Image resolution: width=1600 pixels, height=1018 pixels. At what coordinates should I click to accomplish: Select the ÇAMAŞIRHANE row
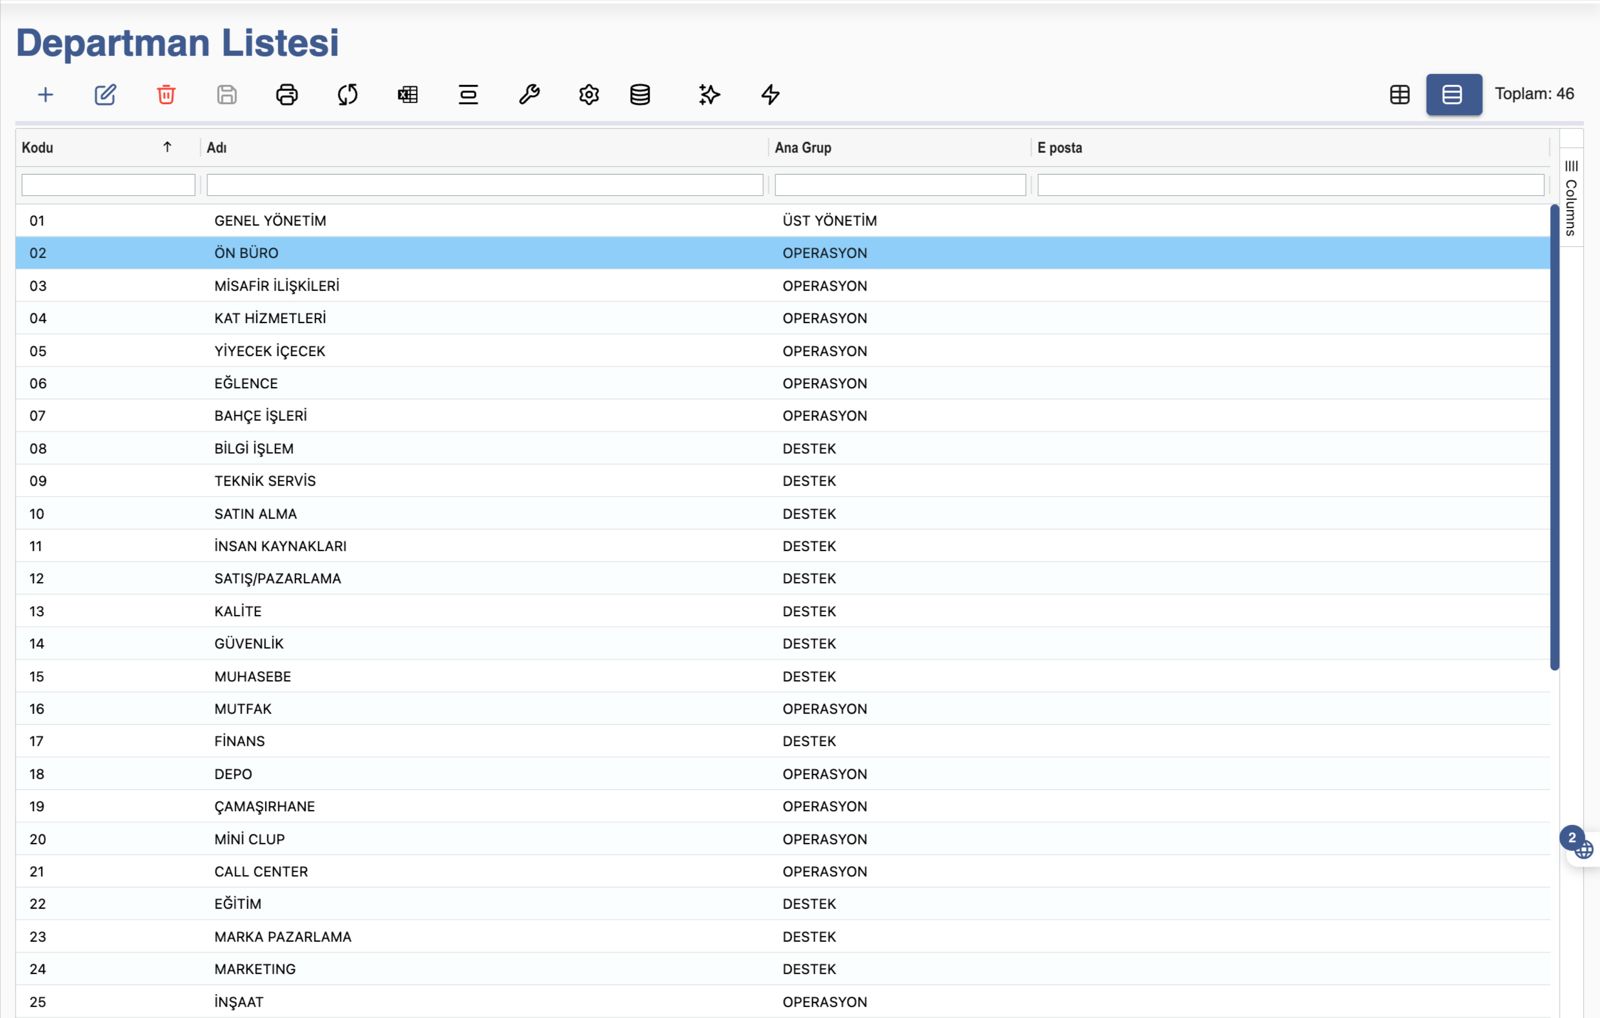[x=783, y=807]
